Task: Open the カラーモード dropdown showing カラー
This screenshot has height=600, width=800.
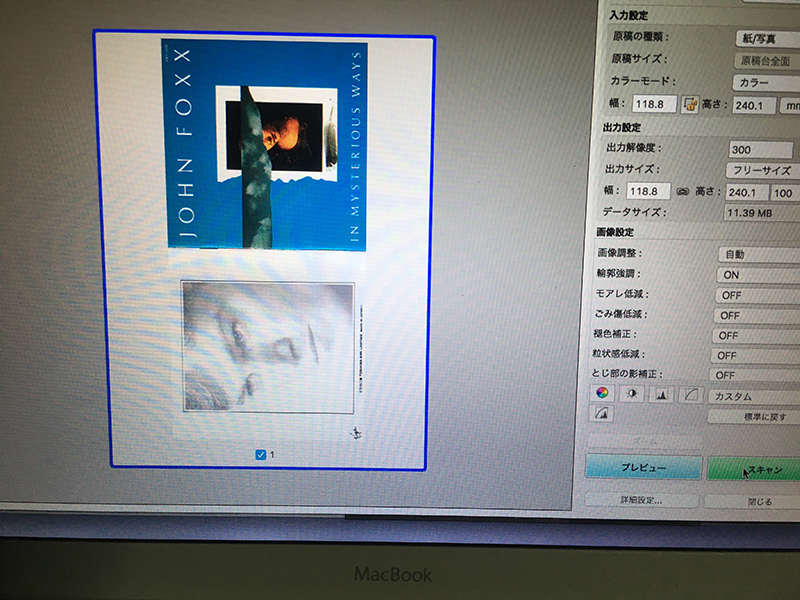Action: (766, 83)
